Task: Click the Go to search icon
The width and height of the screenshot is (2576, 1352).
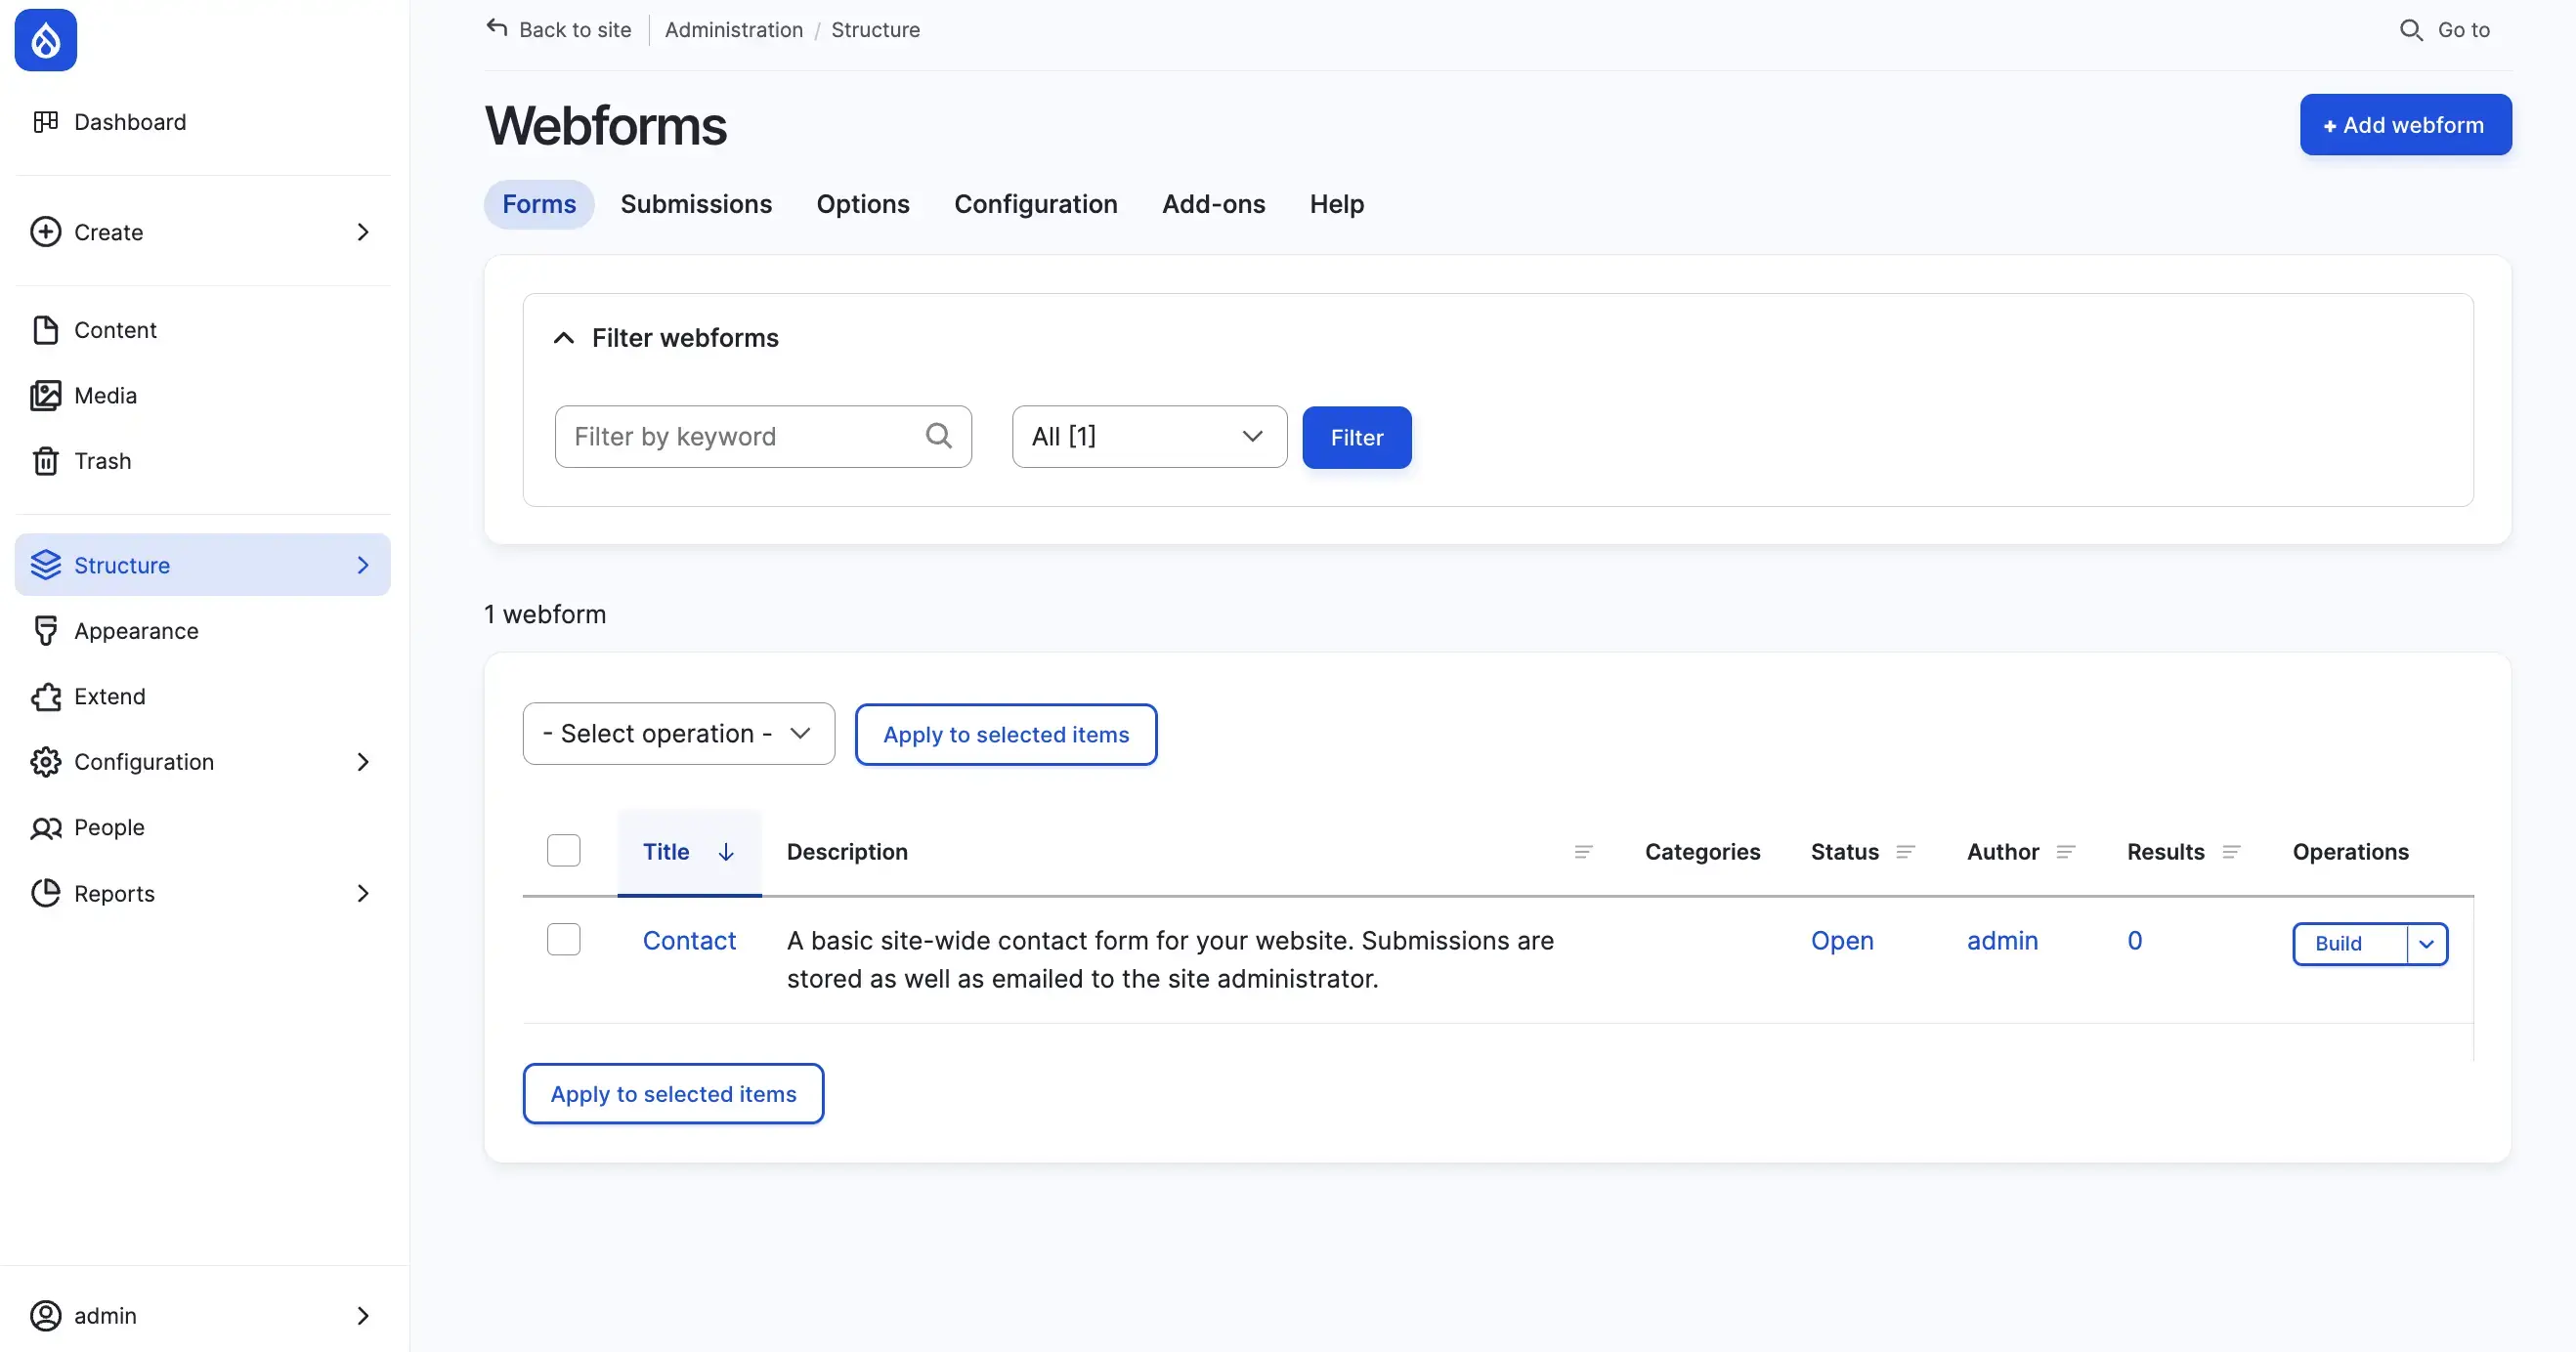Action: coord(2411,30)
